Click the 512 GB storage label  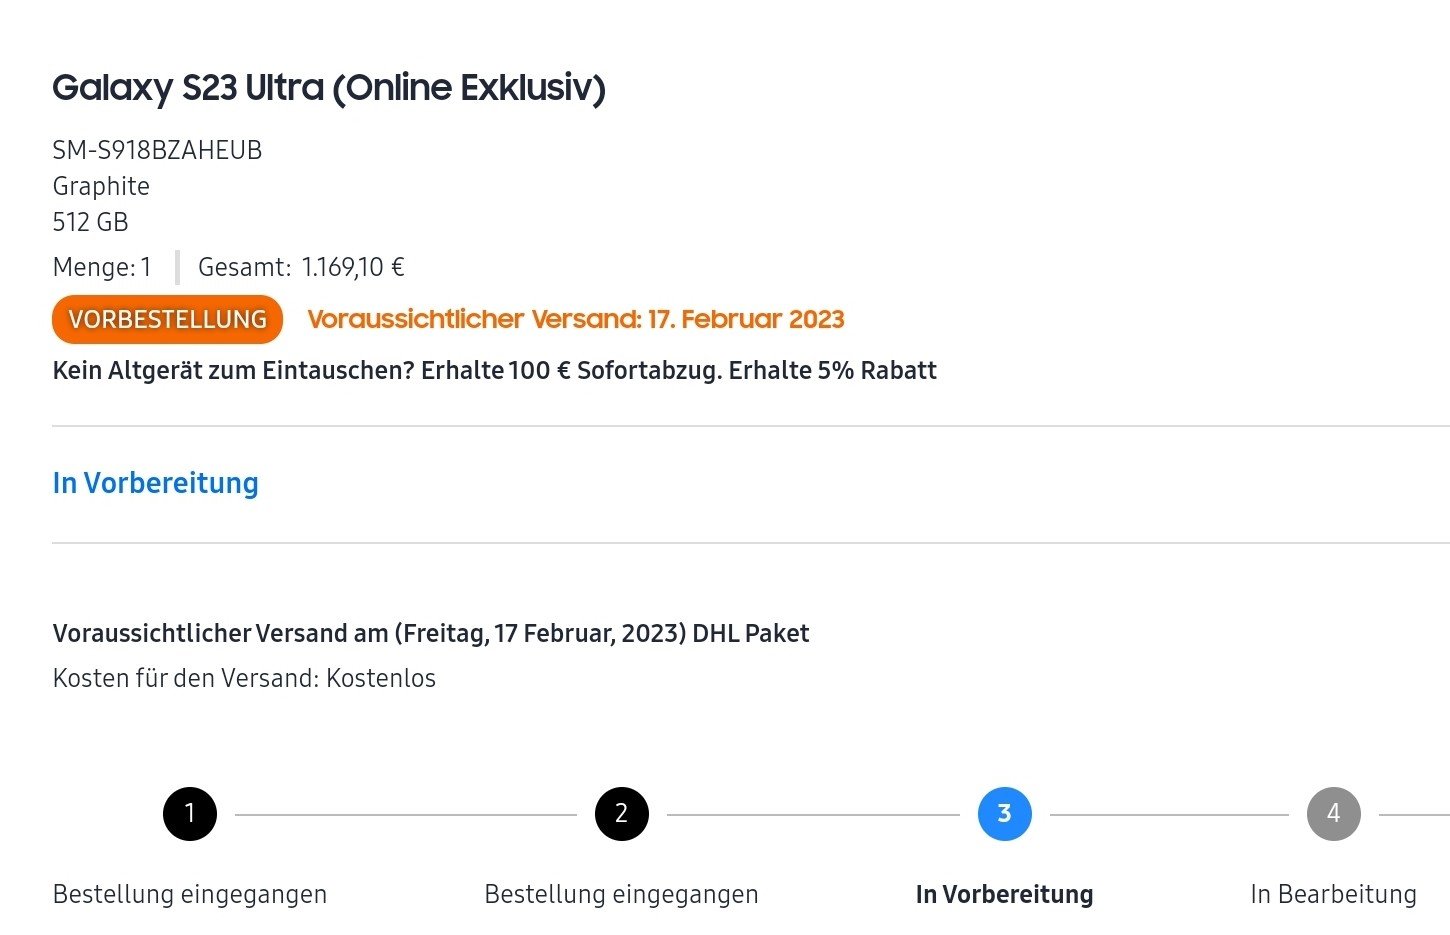click(x=90, y=222)
